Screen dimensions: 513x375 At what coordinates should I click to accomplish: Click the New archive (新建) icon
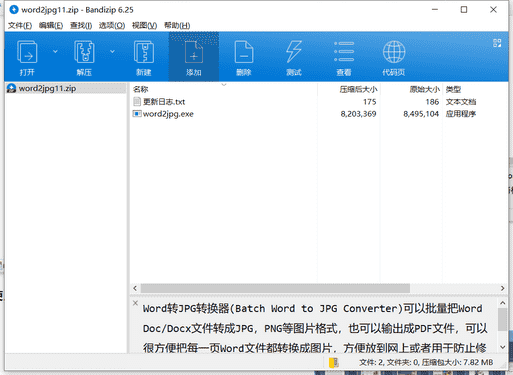tap(144, 52)
